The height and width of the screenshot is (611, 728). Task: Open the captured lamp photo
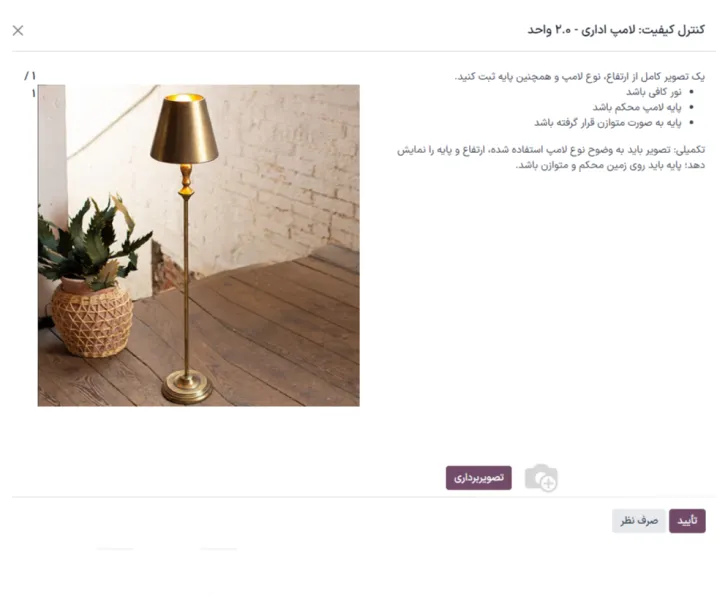(199, 246)
